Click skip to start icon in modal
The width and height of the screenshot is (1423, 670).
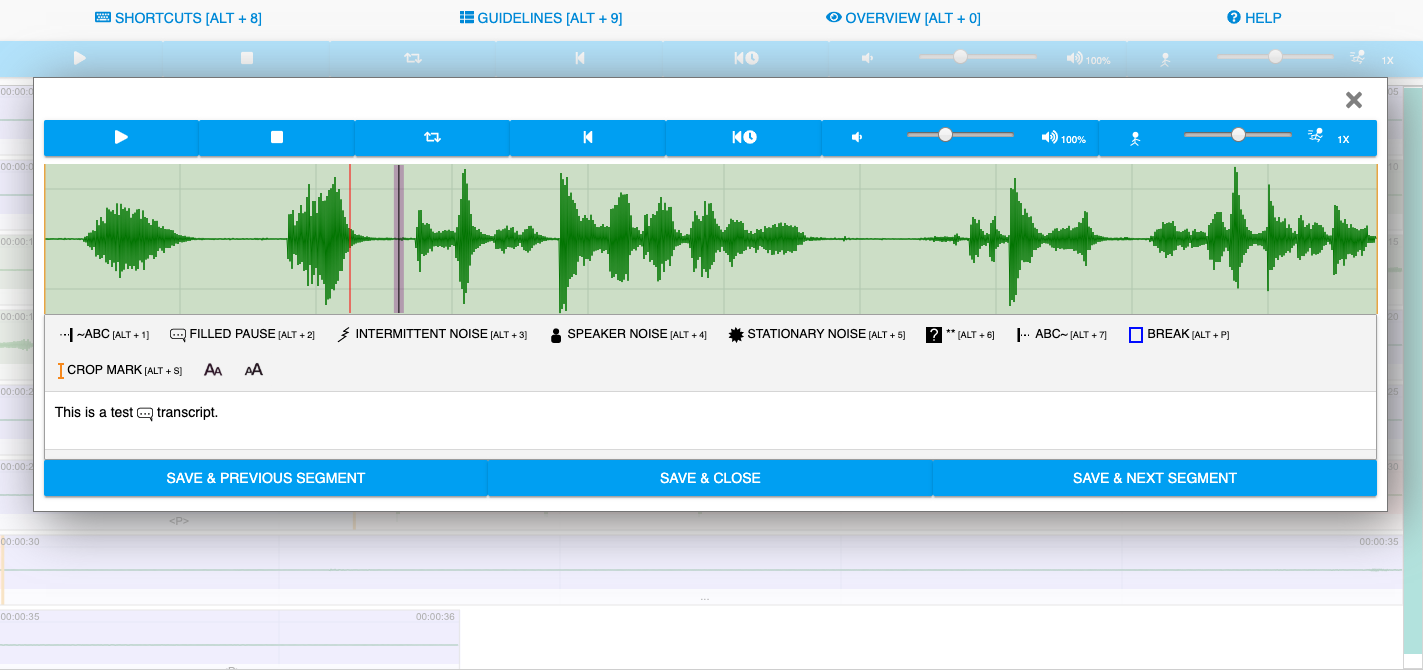click(588, 138)
